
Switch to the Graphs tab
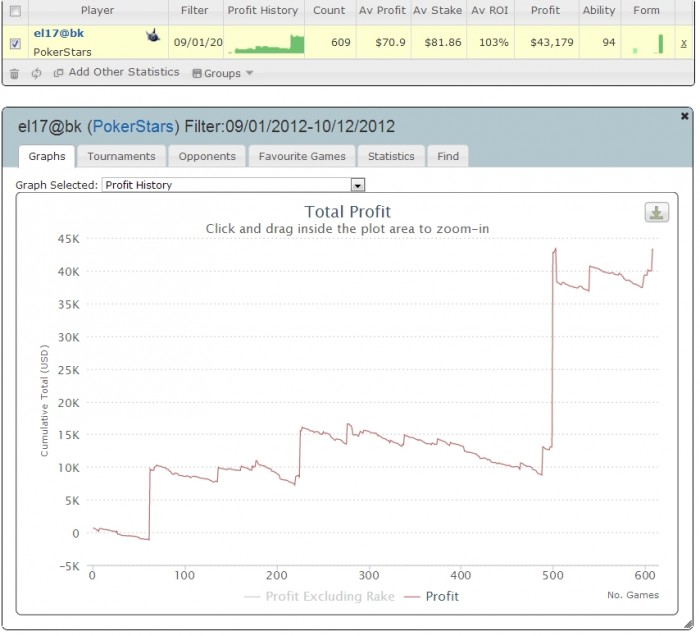[47, 157]
